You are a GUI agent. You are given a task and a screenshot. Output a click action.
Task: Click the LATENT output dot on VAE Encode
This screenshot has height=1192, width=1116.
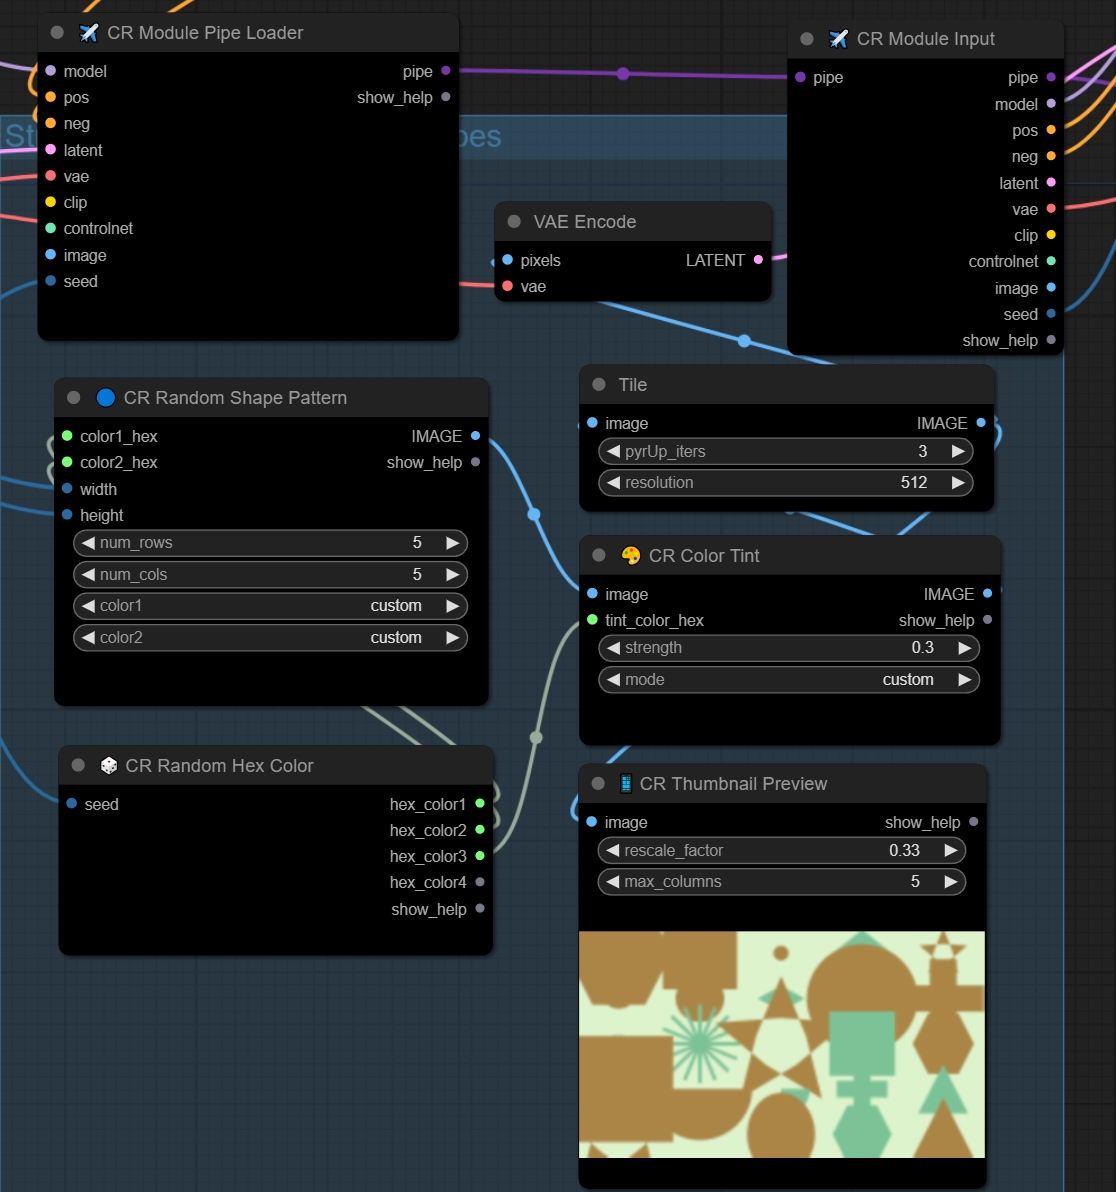pyautogui.click(x=758, y=260)
